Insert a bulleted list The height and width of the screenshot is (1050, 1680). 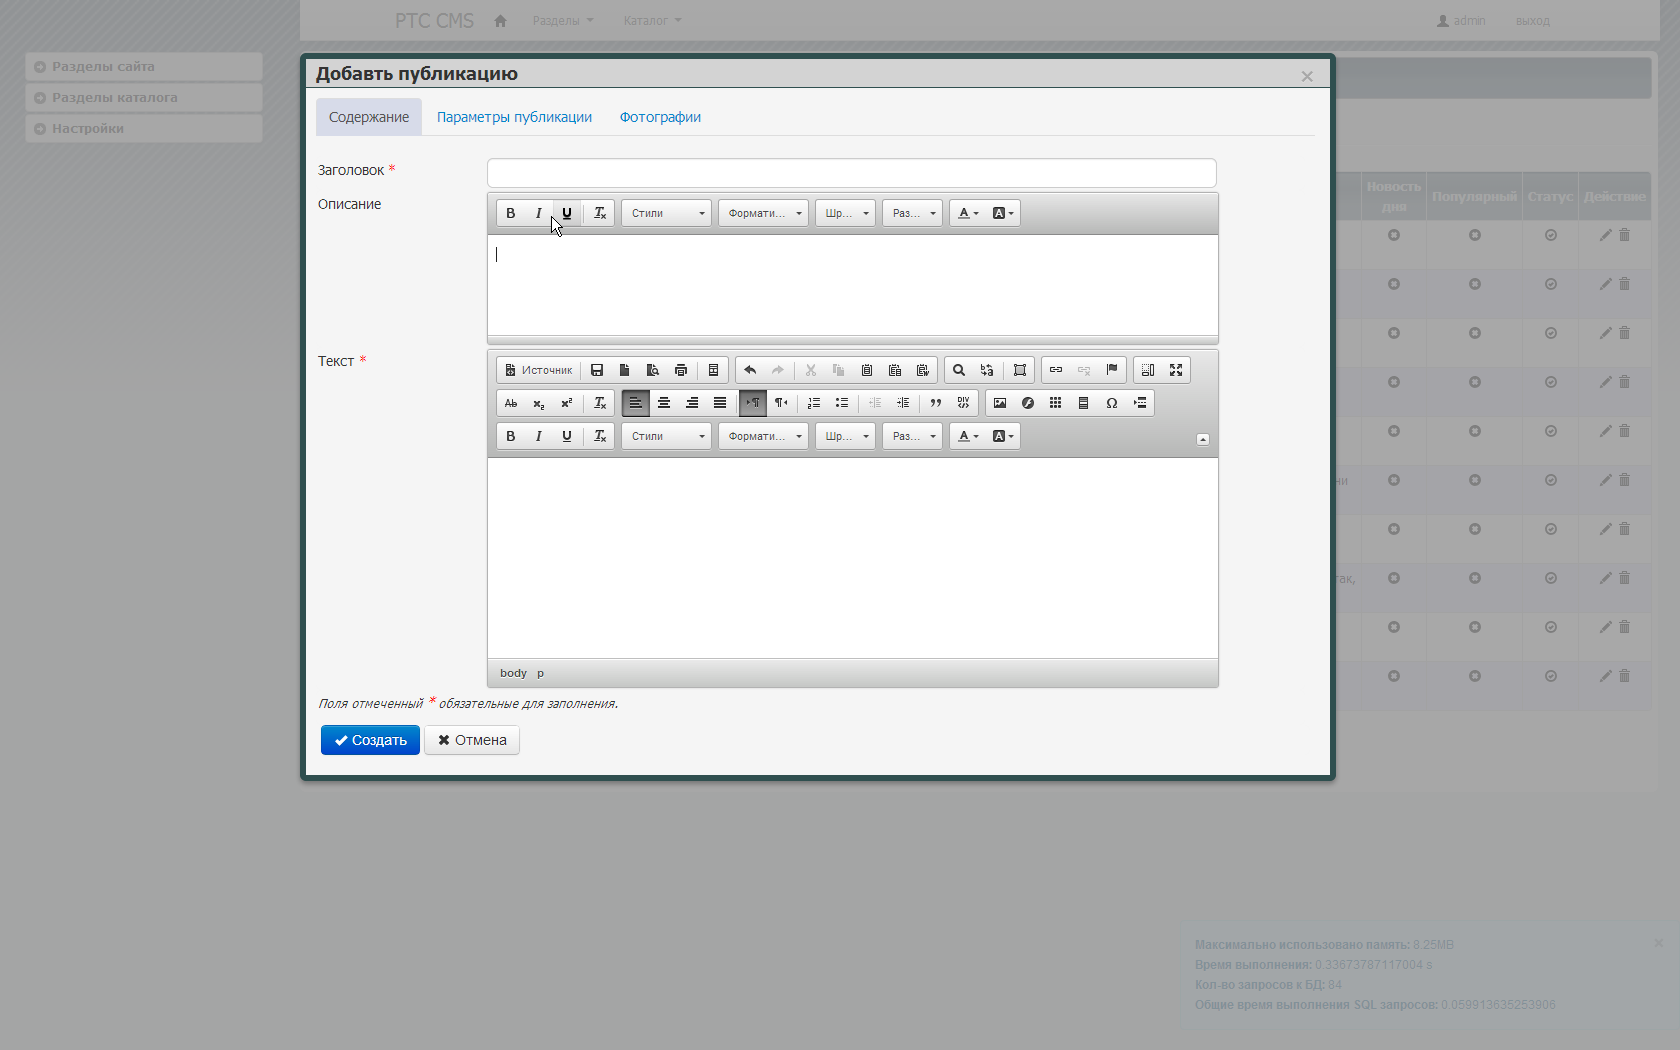click(x=842, y=403)
